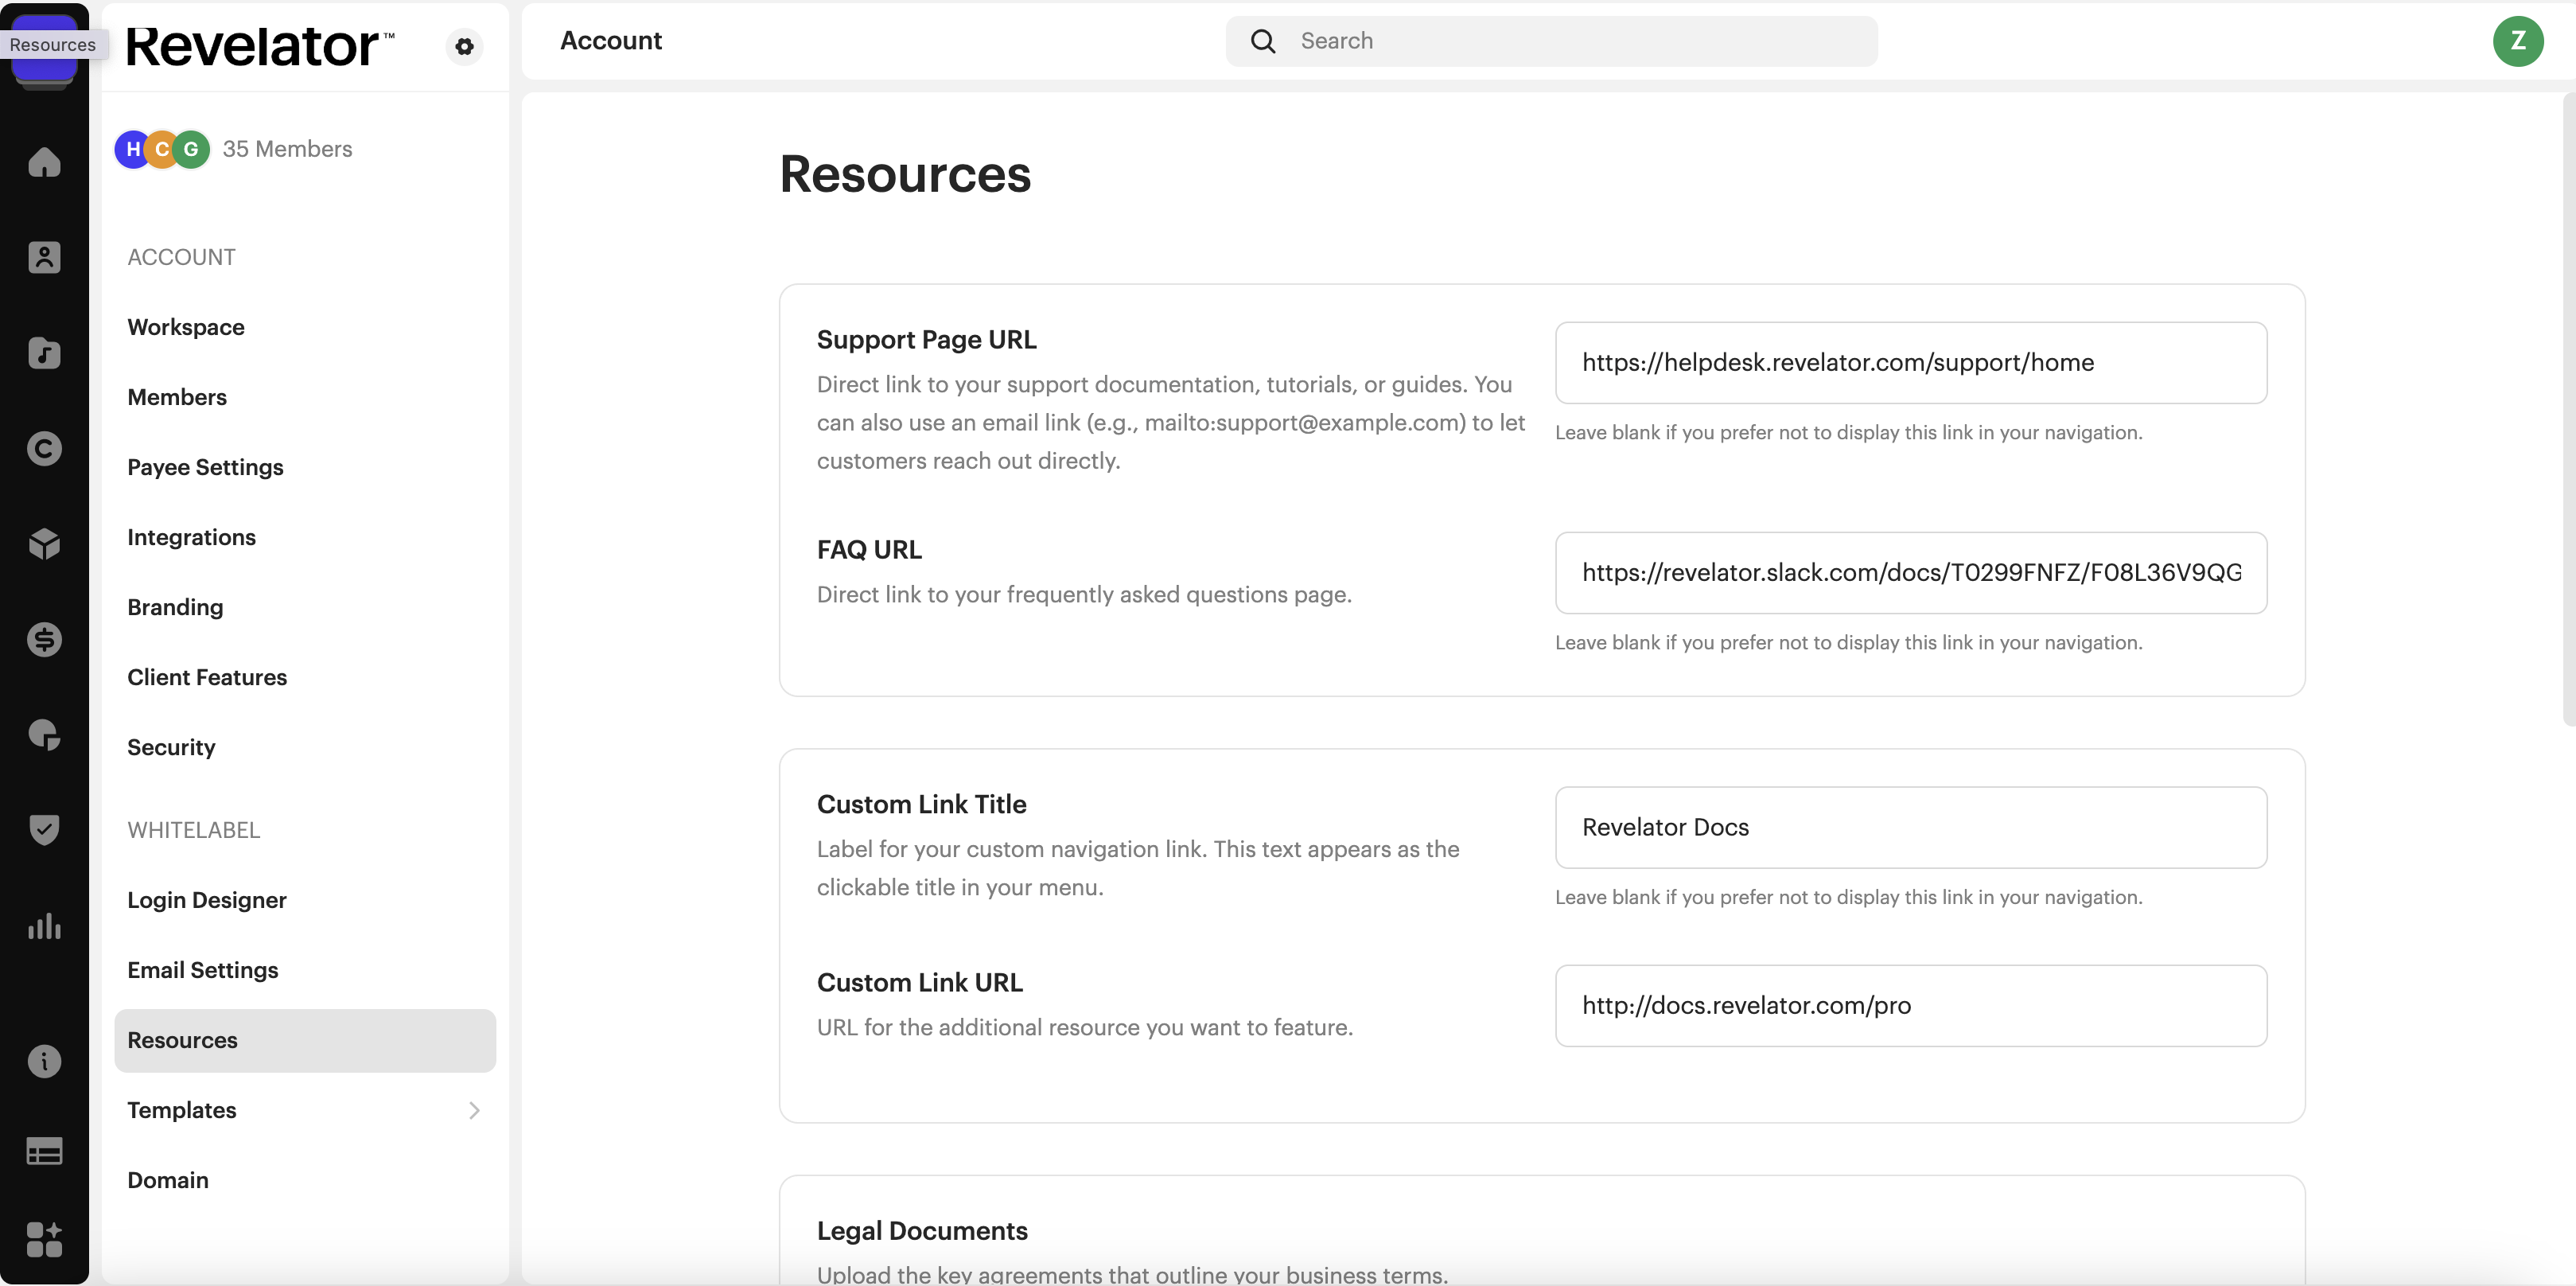Image resolution: width=2576 pixels, height=1286 pixels.
Task: Open the dollar sign icon in sidebar
Action: 44,639
